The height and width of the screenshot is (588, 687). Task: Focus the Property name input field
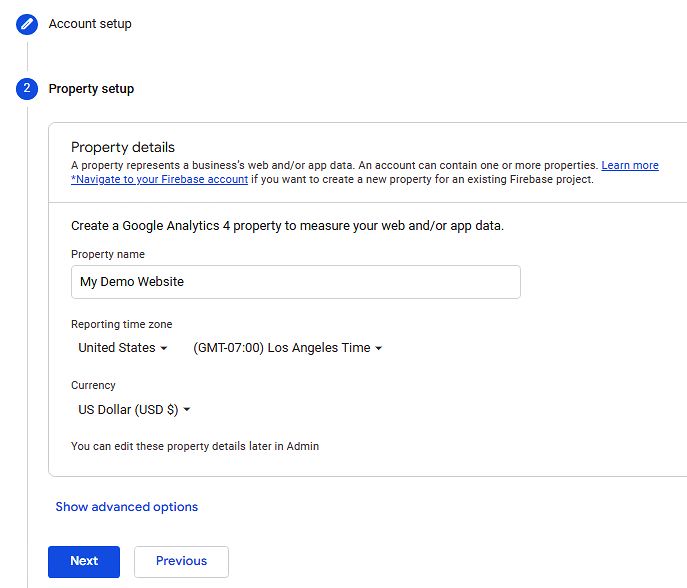coord(296,282)
